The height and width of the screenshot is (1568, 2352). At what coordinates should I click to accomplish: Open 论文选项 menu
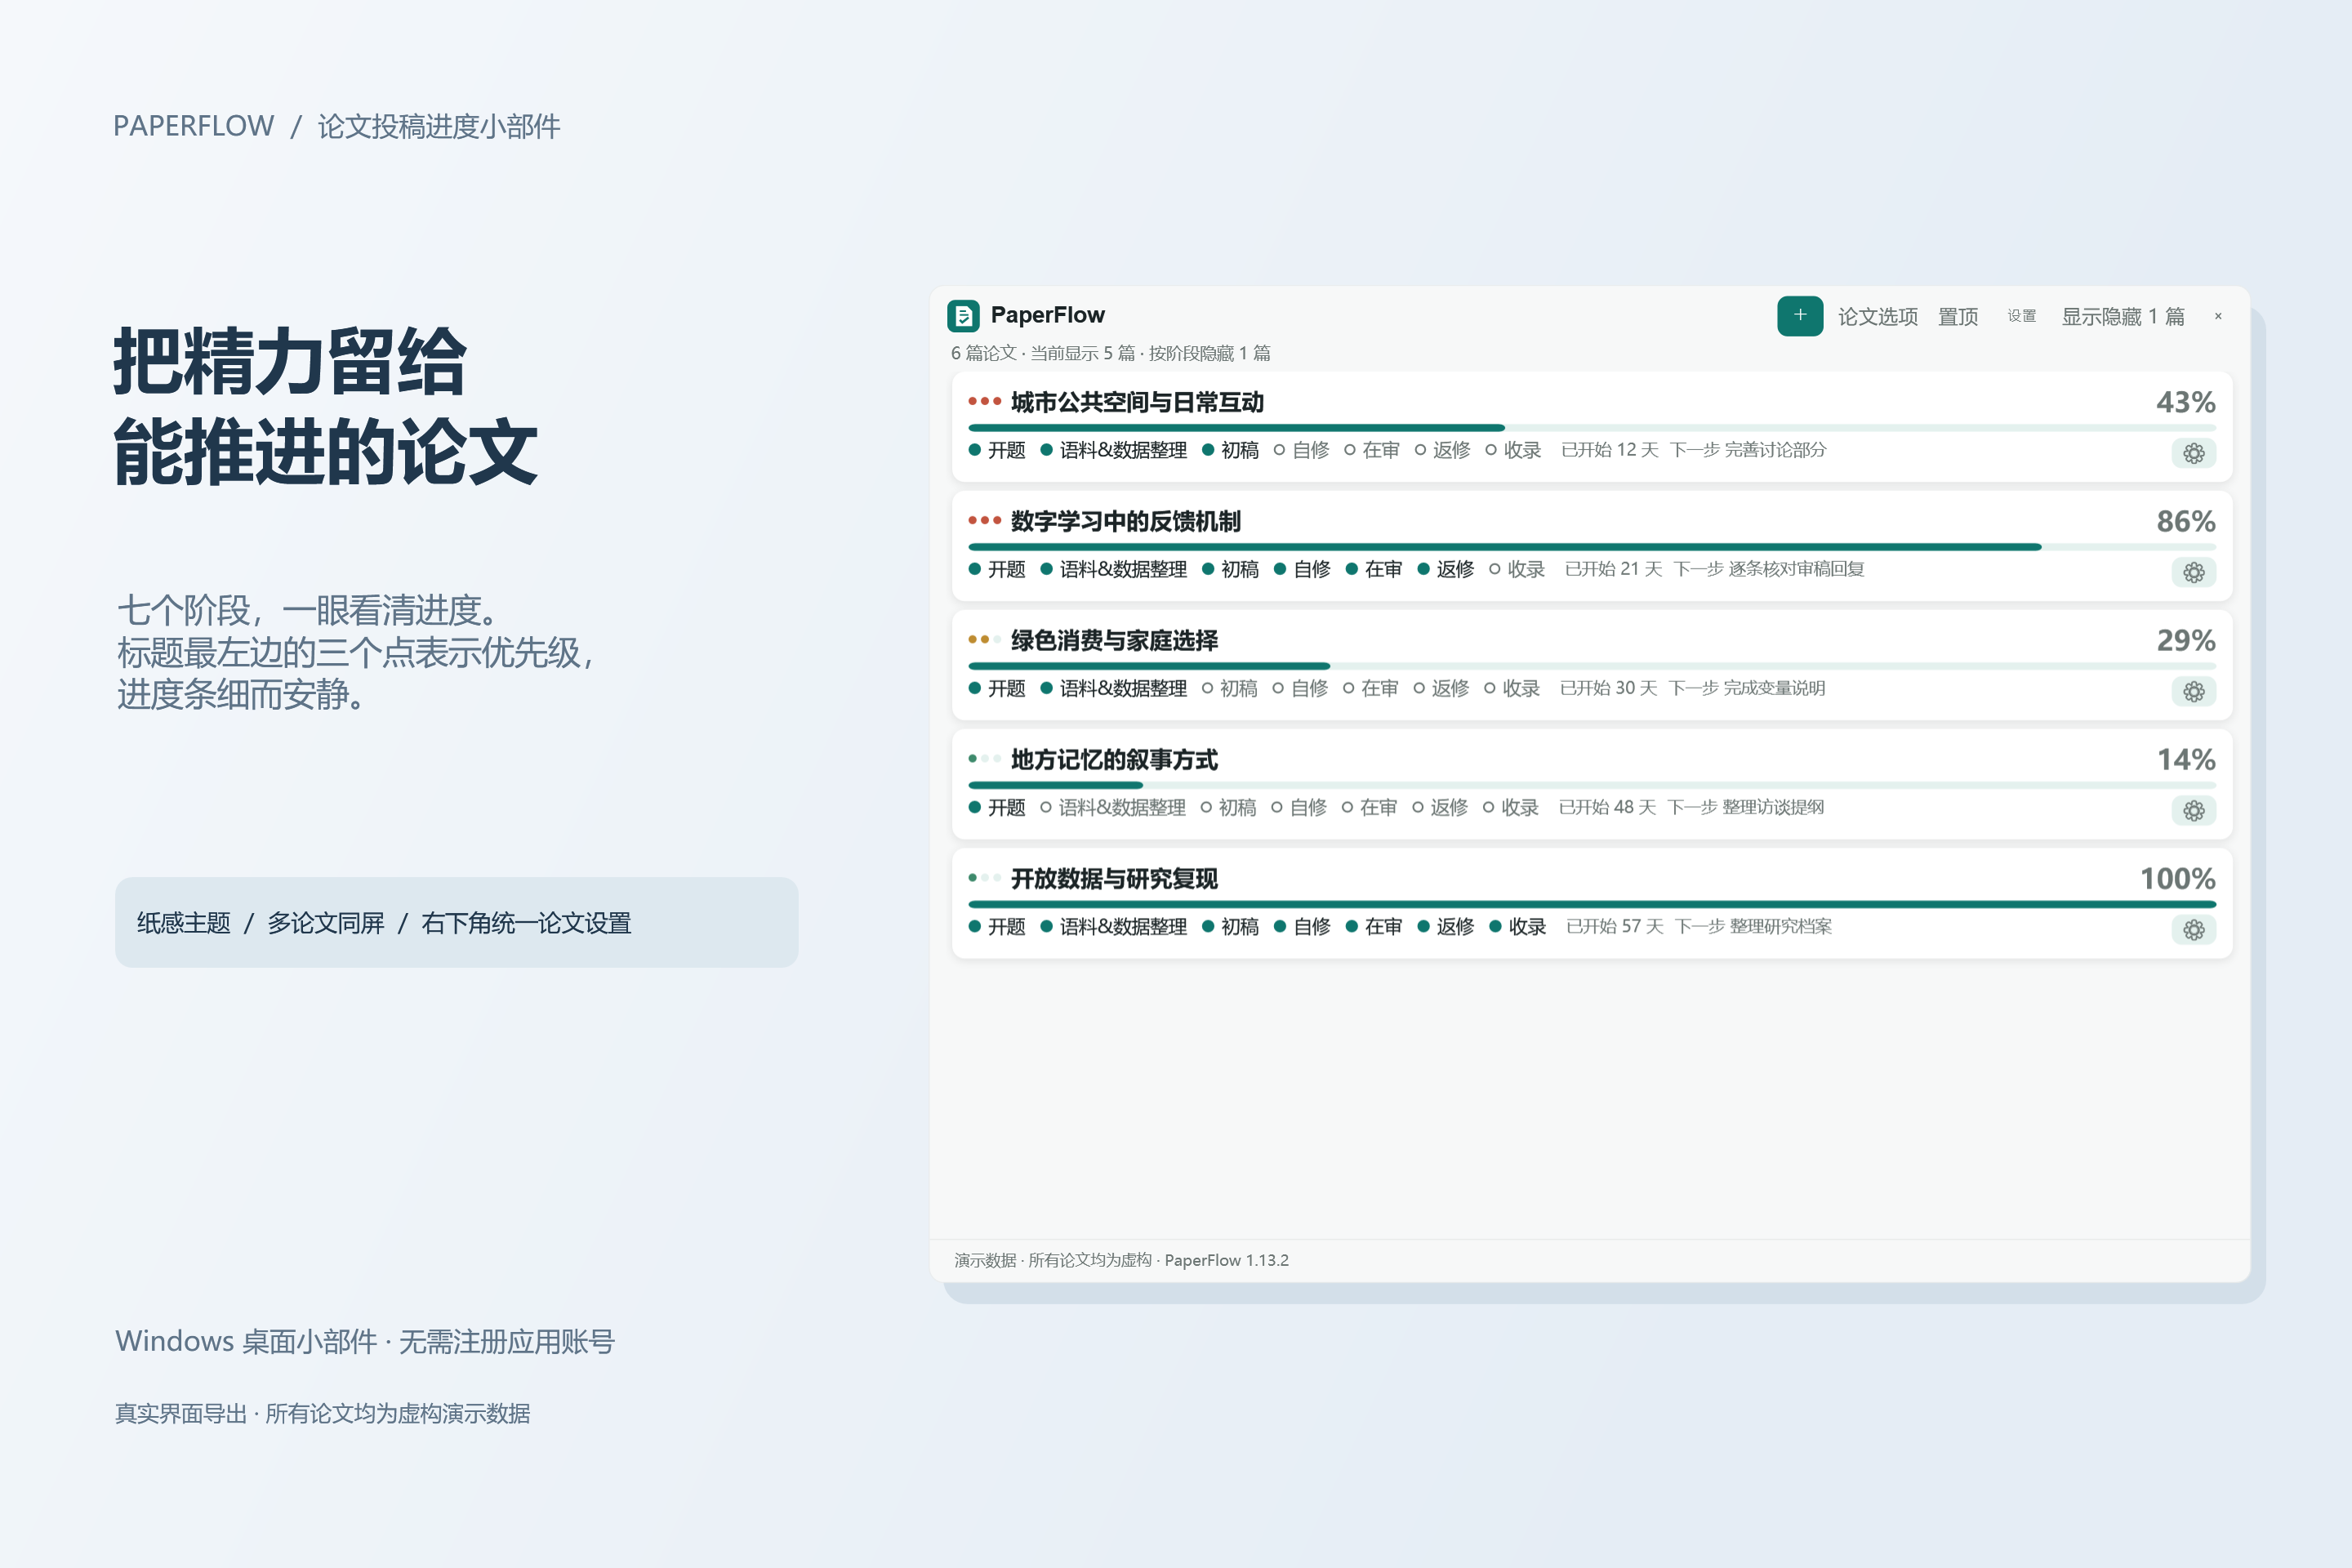[x=1877, y=317]
